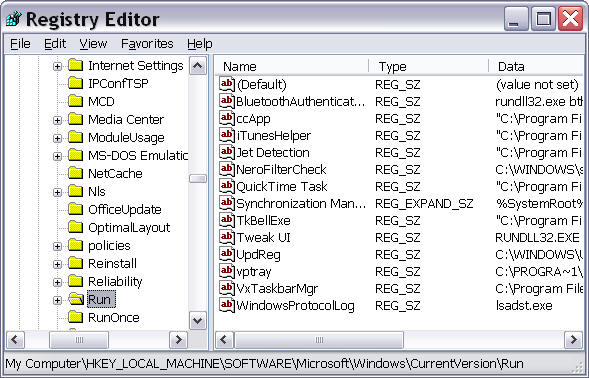Click the iTunesHelper string value icon

click(227, 135)
